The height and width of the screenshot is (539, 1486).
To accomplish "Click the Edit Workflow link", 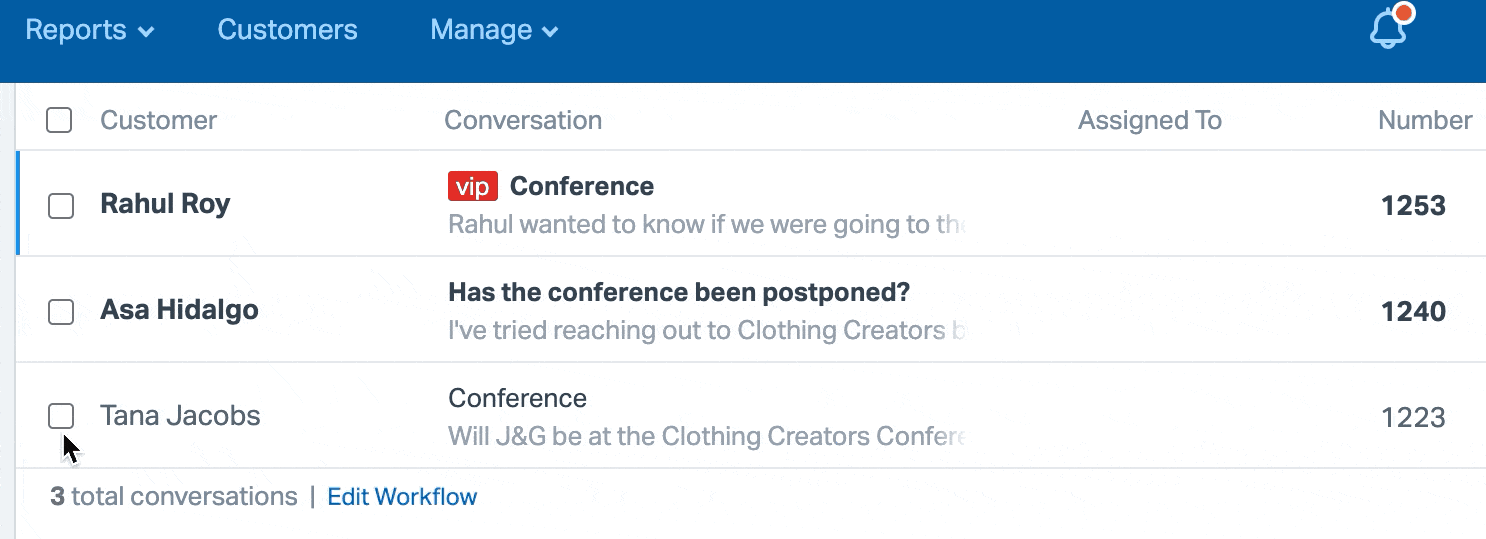I will 402,497.
